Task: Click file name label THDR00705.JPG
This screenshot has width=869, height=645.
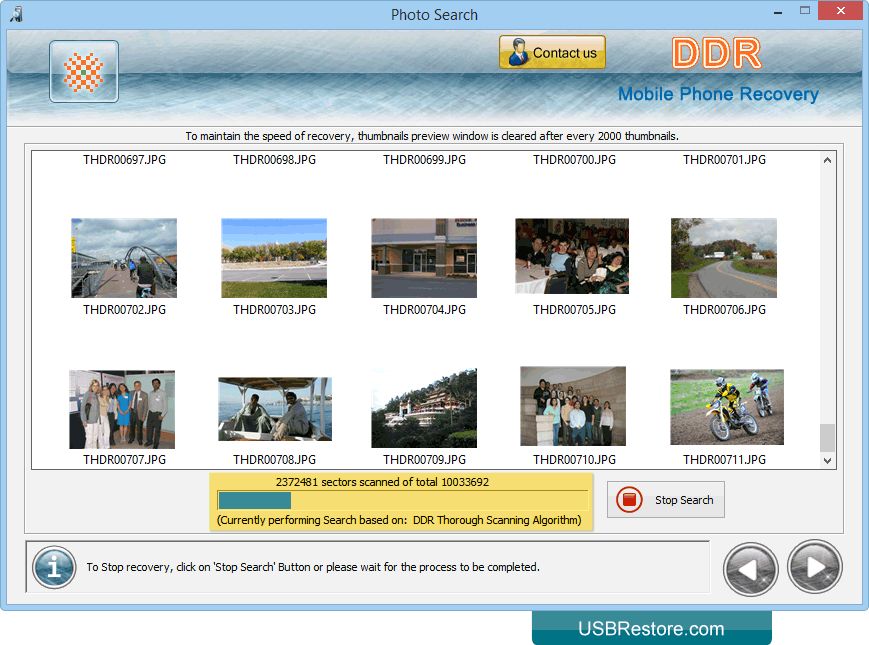Action: coord(574,310)
